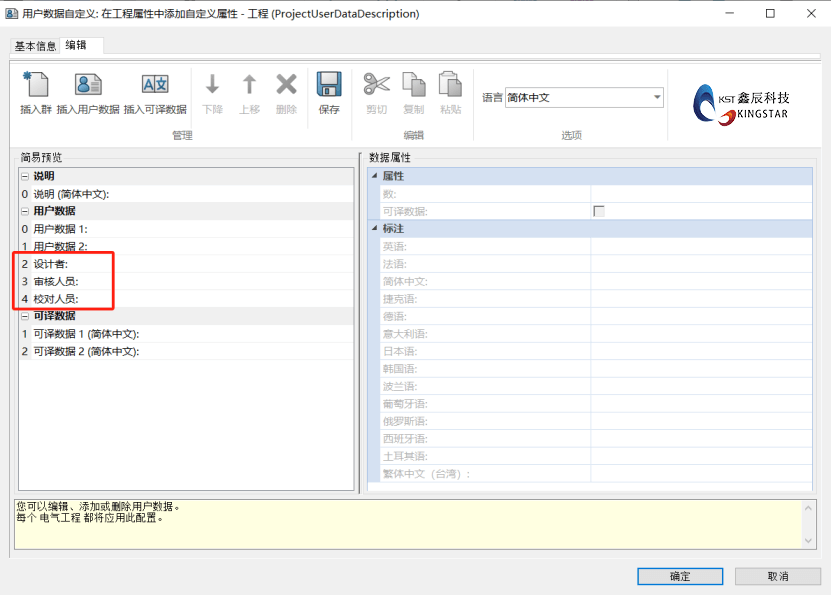Click the 删除 (Delete) X icon

point(286,86)
